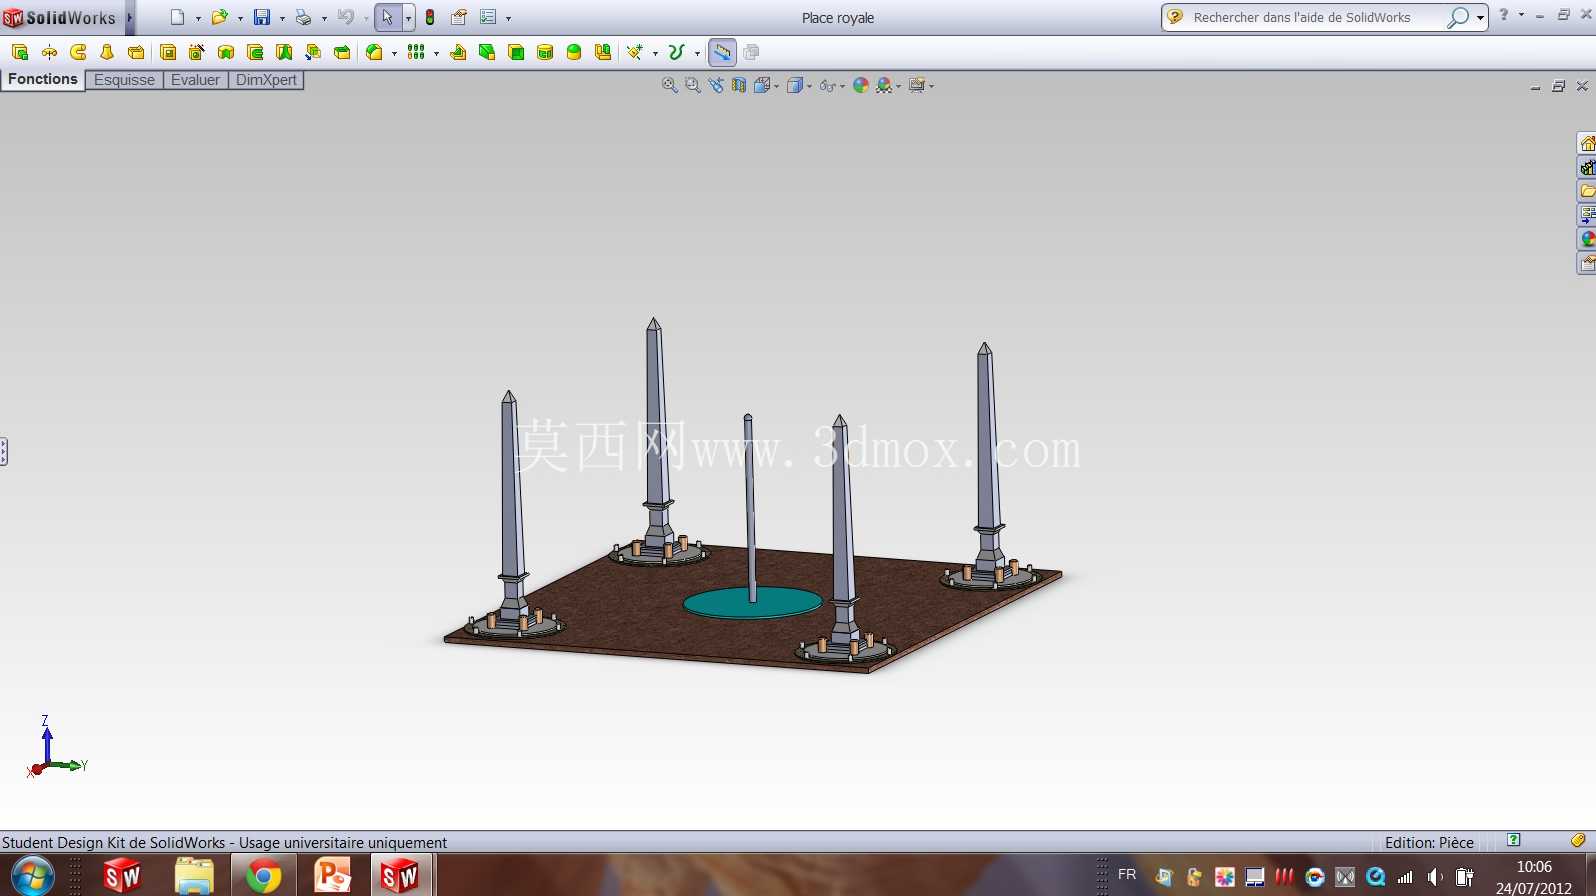Expand the Open file dropdown arrow
This screenshot has width=1596, height=896.
pos(240,18)
